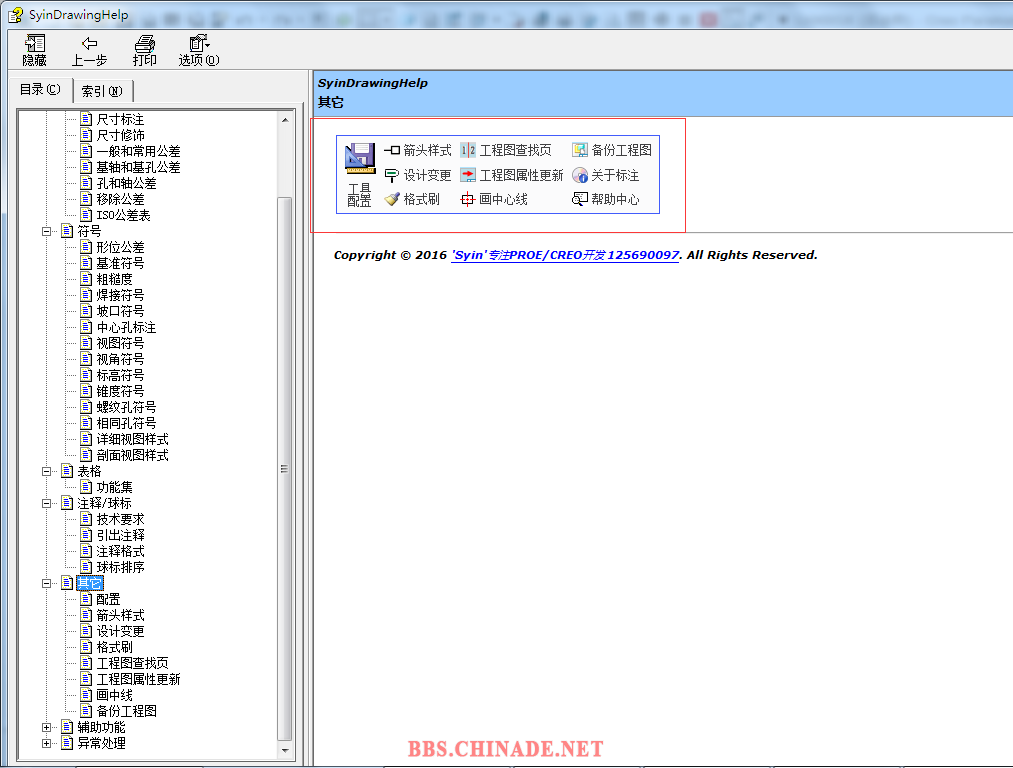Image resolution: width=1013 pixels, height=768 pixels.
Task: Select the 坡口符号 topic
Action: click(x=120, y=311)
